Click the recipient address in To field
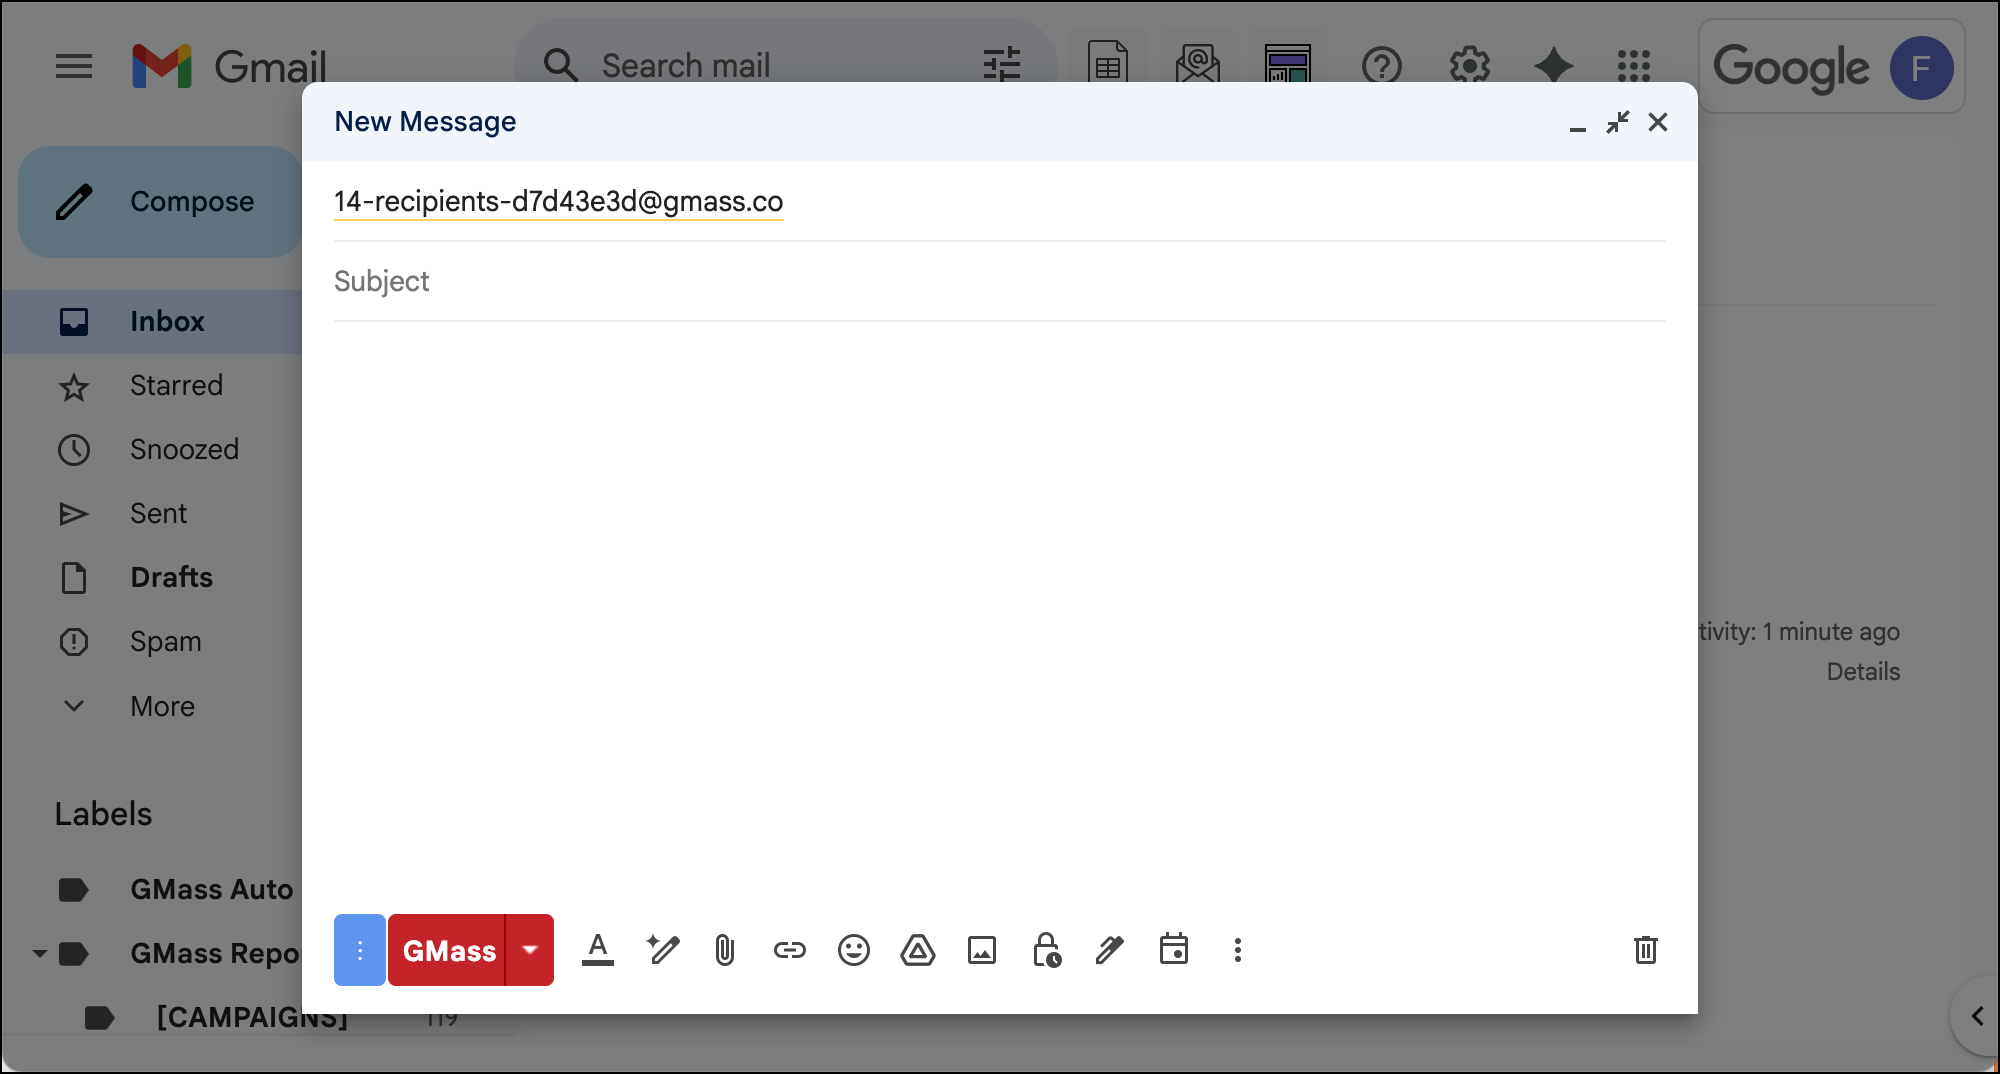2000x1074 pixels. point(558,202)
